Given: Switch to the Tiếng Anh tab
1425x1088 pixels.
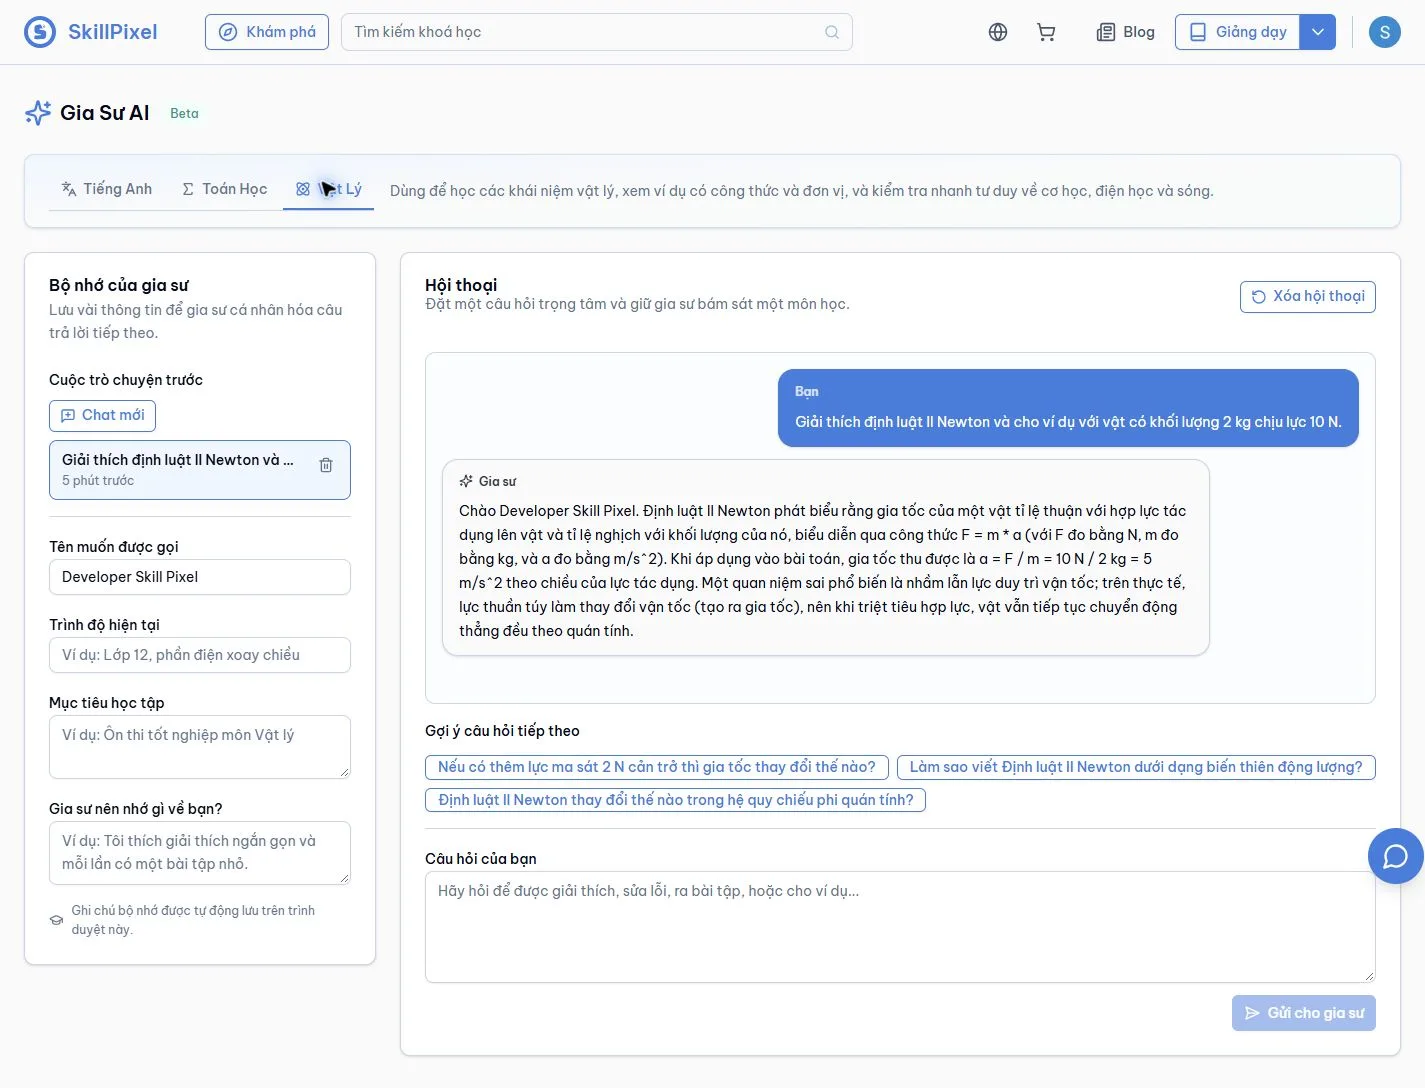Looking at the screenshot, I should 107,189.
